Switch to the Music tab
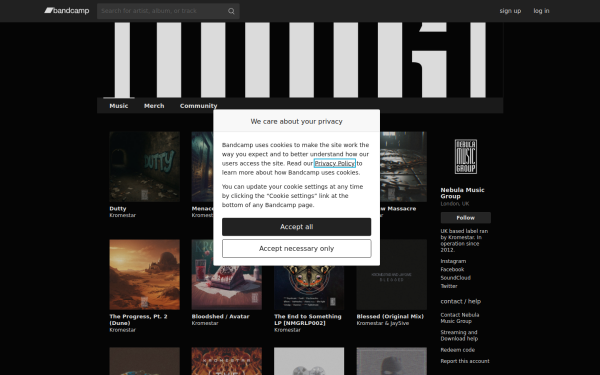 119,106
